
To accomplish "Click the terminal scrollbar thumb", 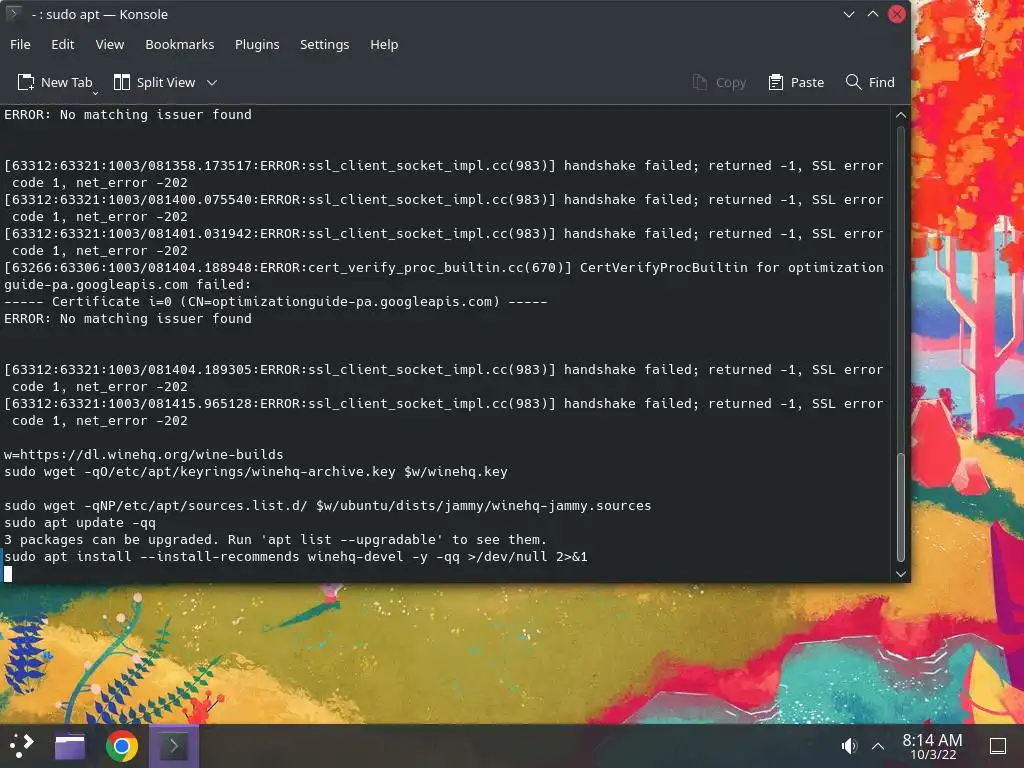I will 901,506.
